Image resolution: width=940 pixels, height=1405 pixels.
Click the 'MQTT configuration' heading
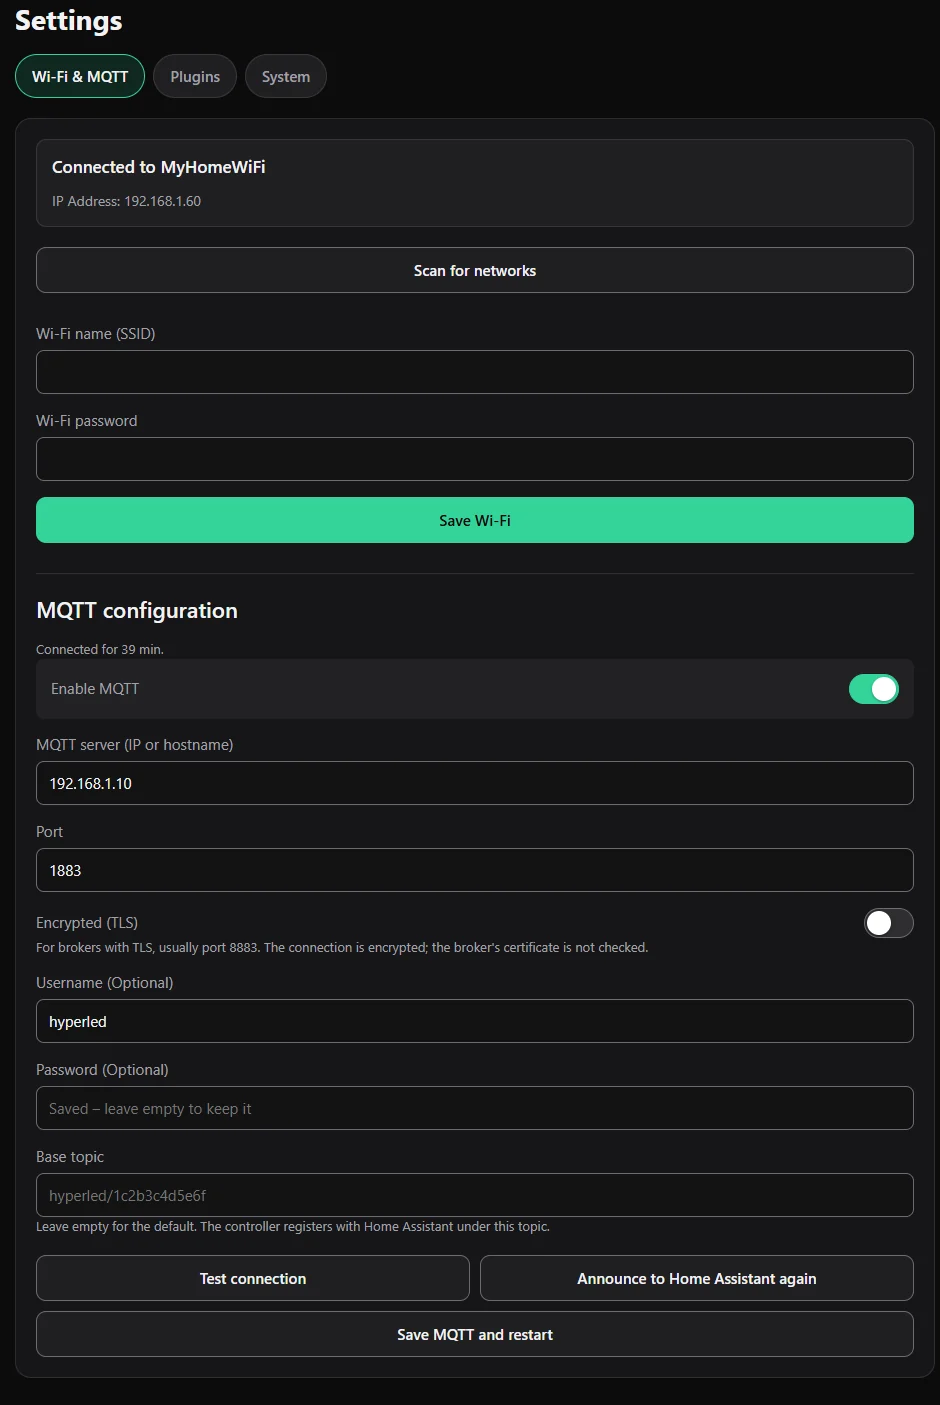coord(137,610)
